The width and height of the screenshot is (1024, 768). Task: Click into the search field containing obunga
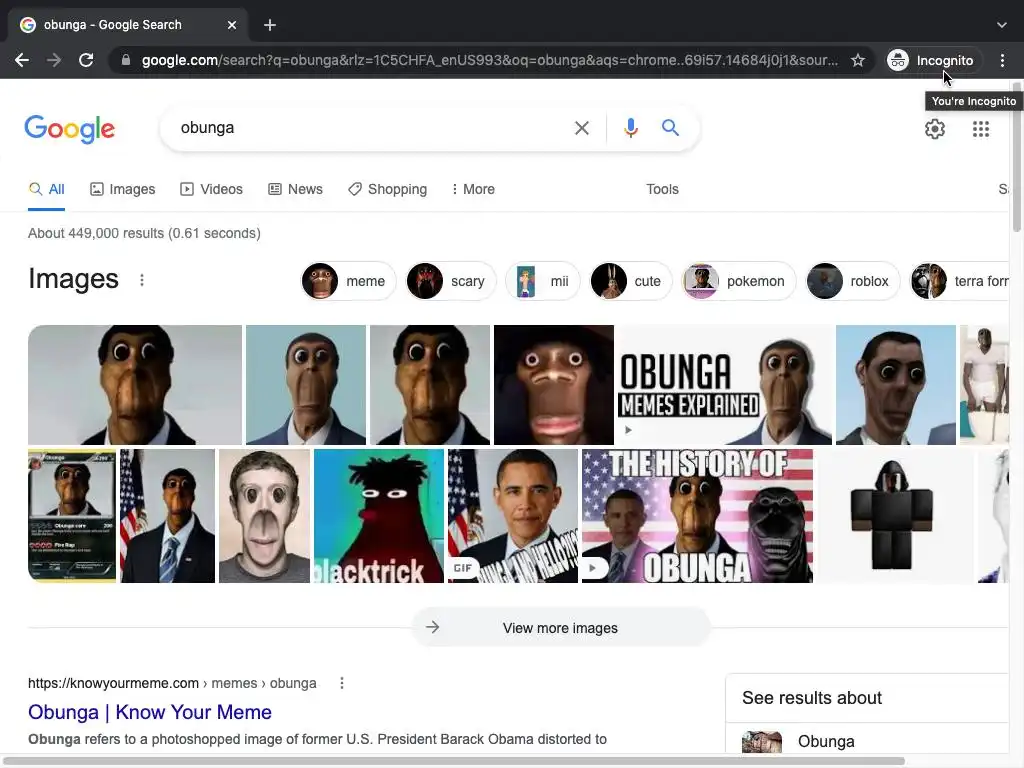tap(372, 128)
